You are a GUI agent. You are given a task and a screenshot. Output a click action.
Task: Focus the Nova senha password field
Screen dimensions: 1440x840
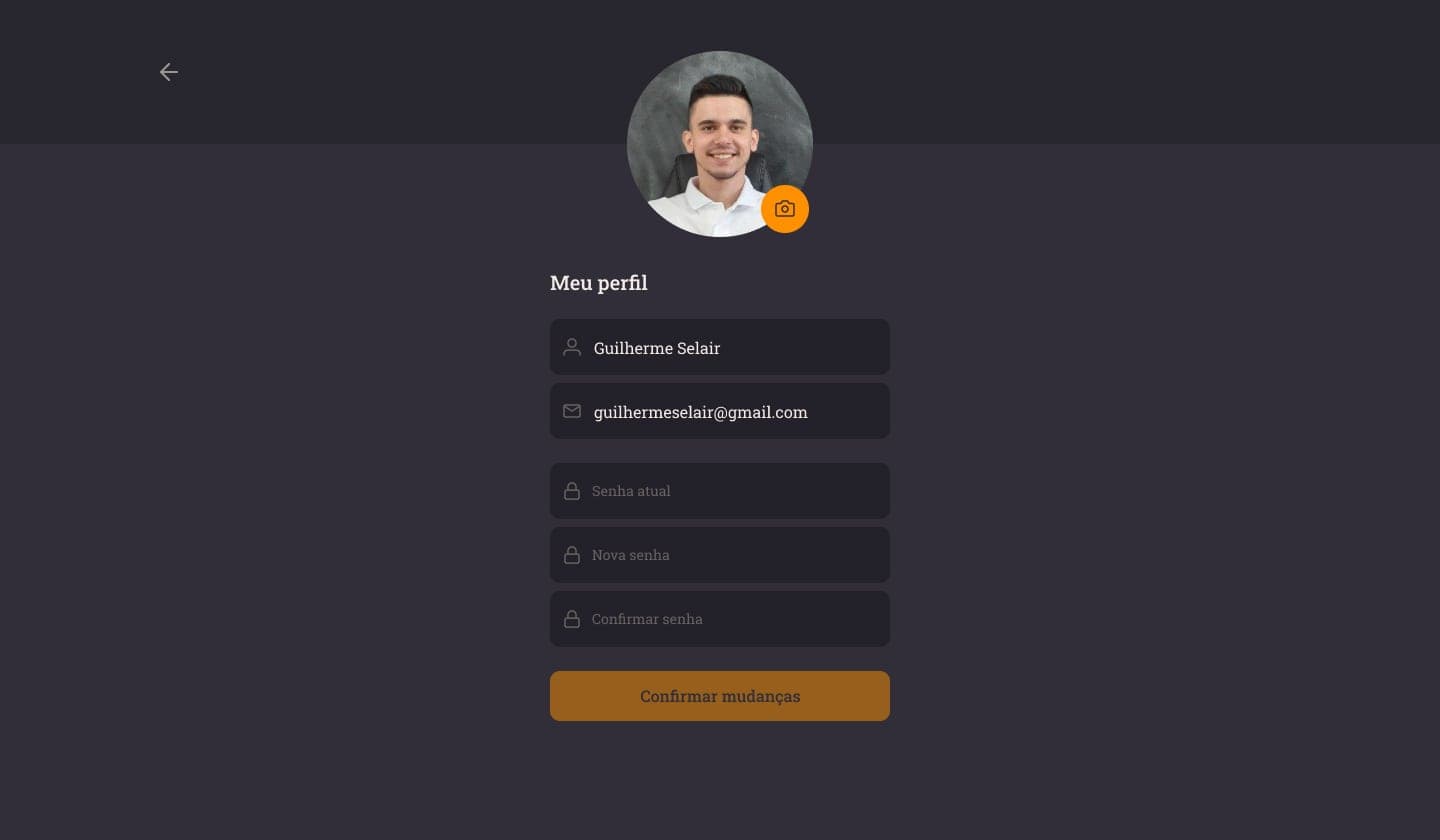(720, 555)
